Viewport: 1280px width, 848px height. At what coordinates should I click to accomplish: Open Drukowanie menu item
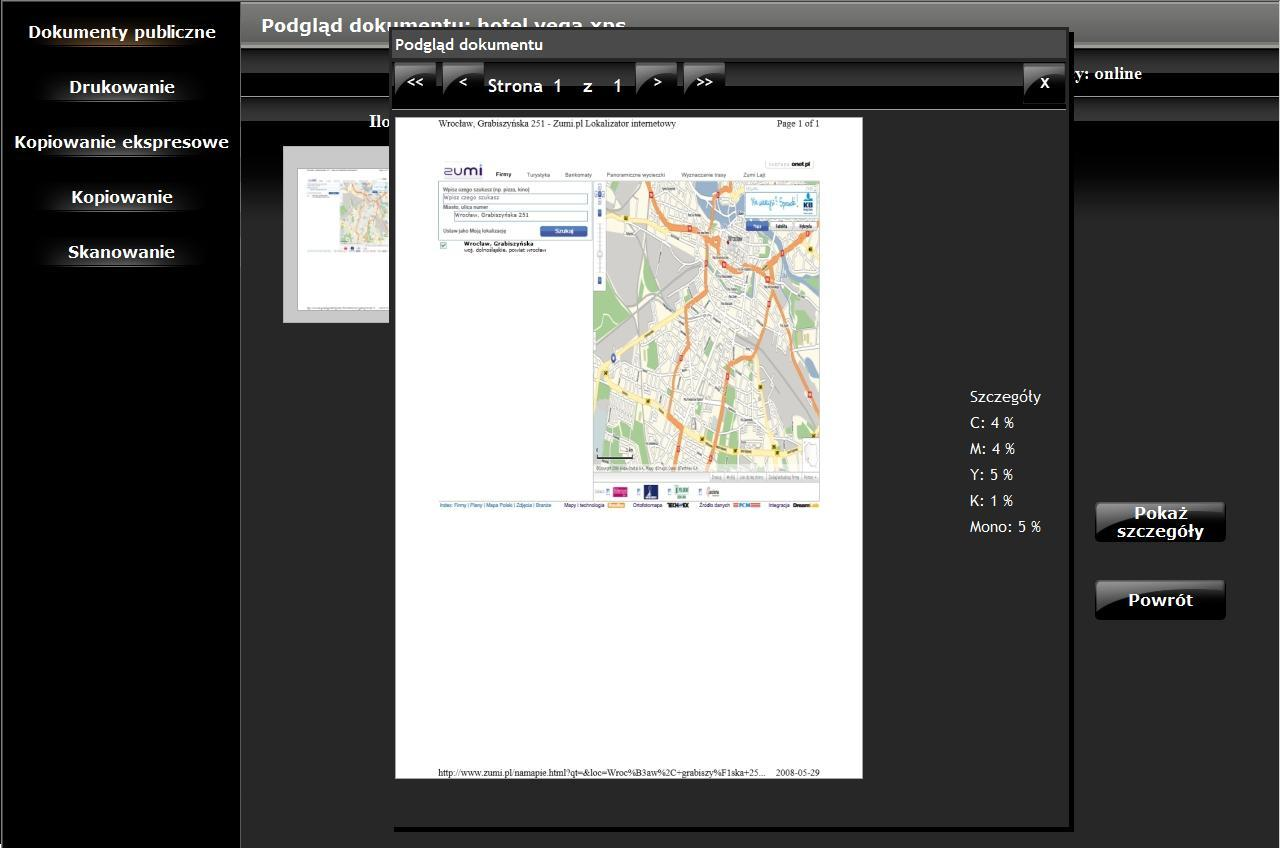pyautogui.click(x=122, y=87)
